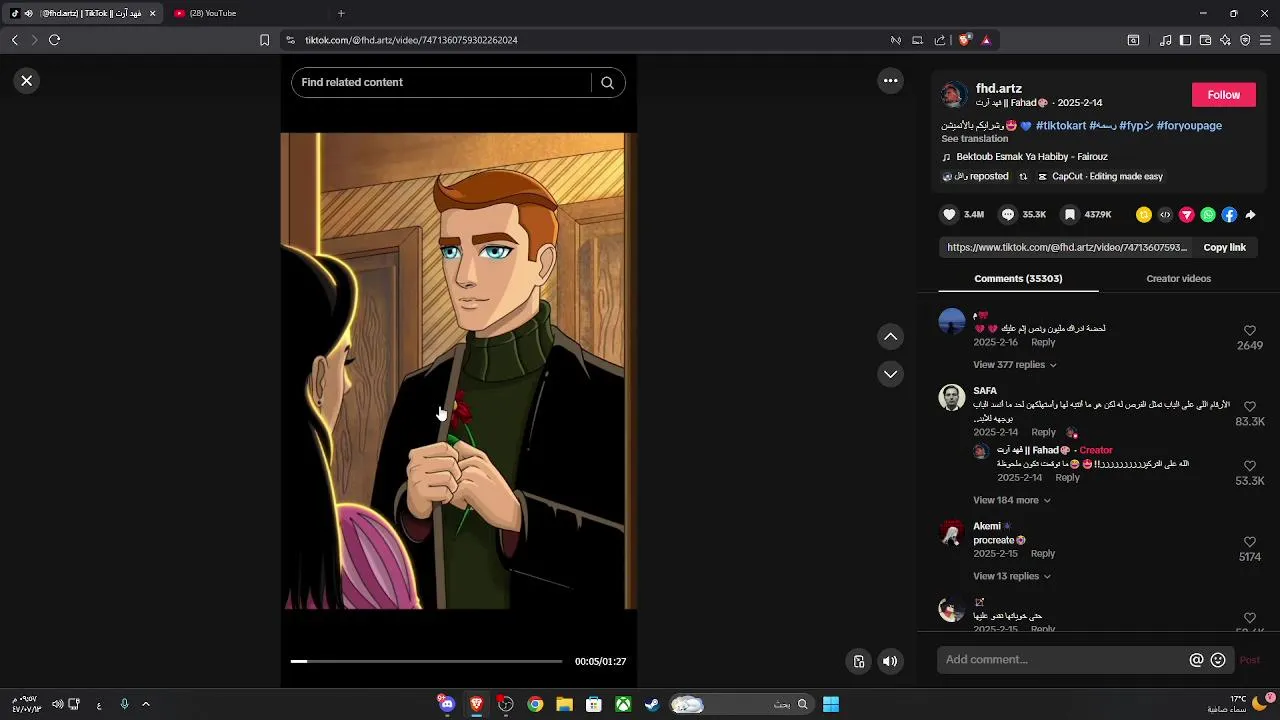Bookmark this page in address bar
Viewport: 1280px width, 720px height.
pyautogui.click(x=264, y=40)
